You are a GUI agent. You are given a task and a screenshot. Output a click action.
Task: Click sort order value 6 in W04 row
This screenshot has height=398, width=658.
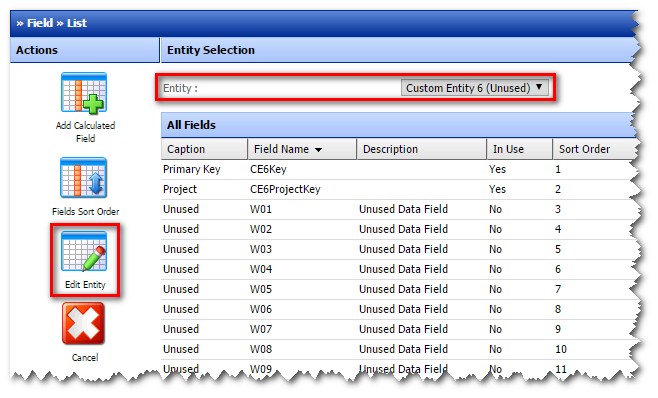[558, 269]
